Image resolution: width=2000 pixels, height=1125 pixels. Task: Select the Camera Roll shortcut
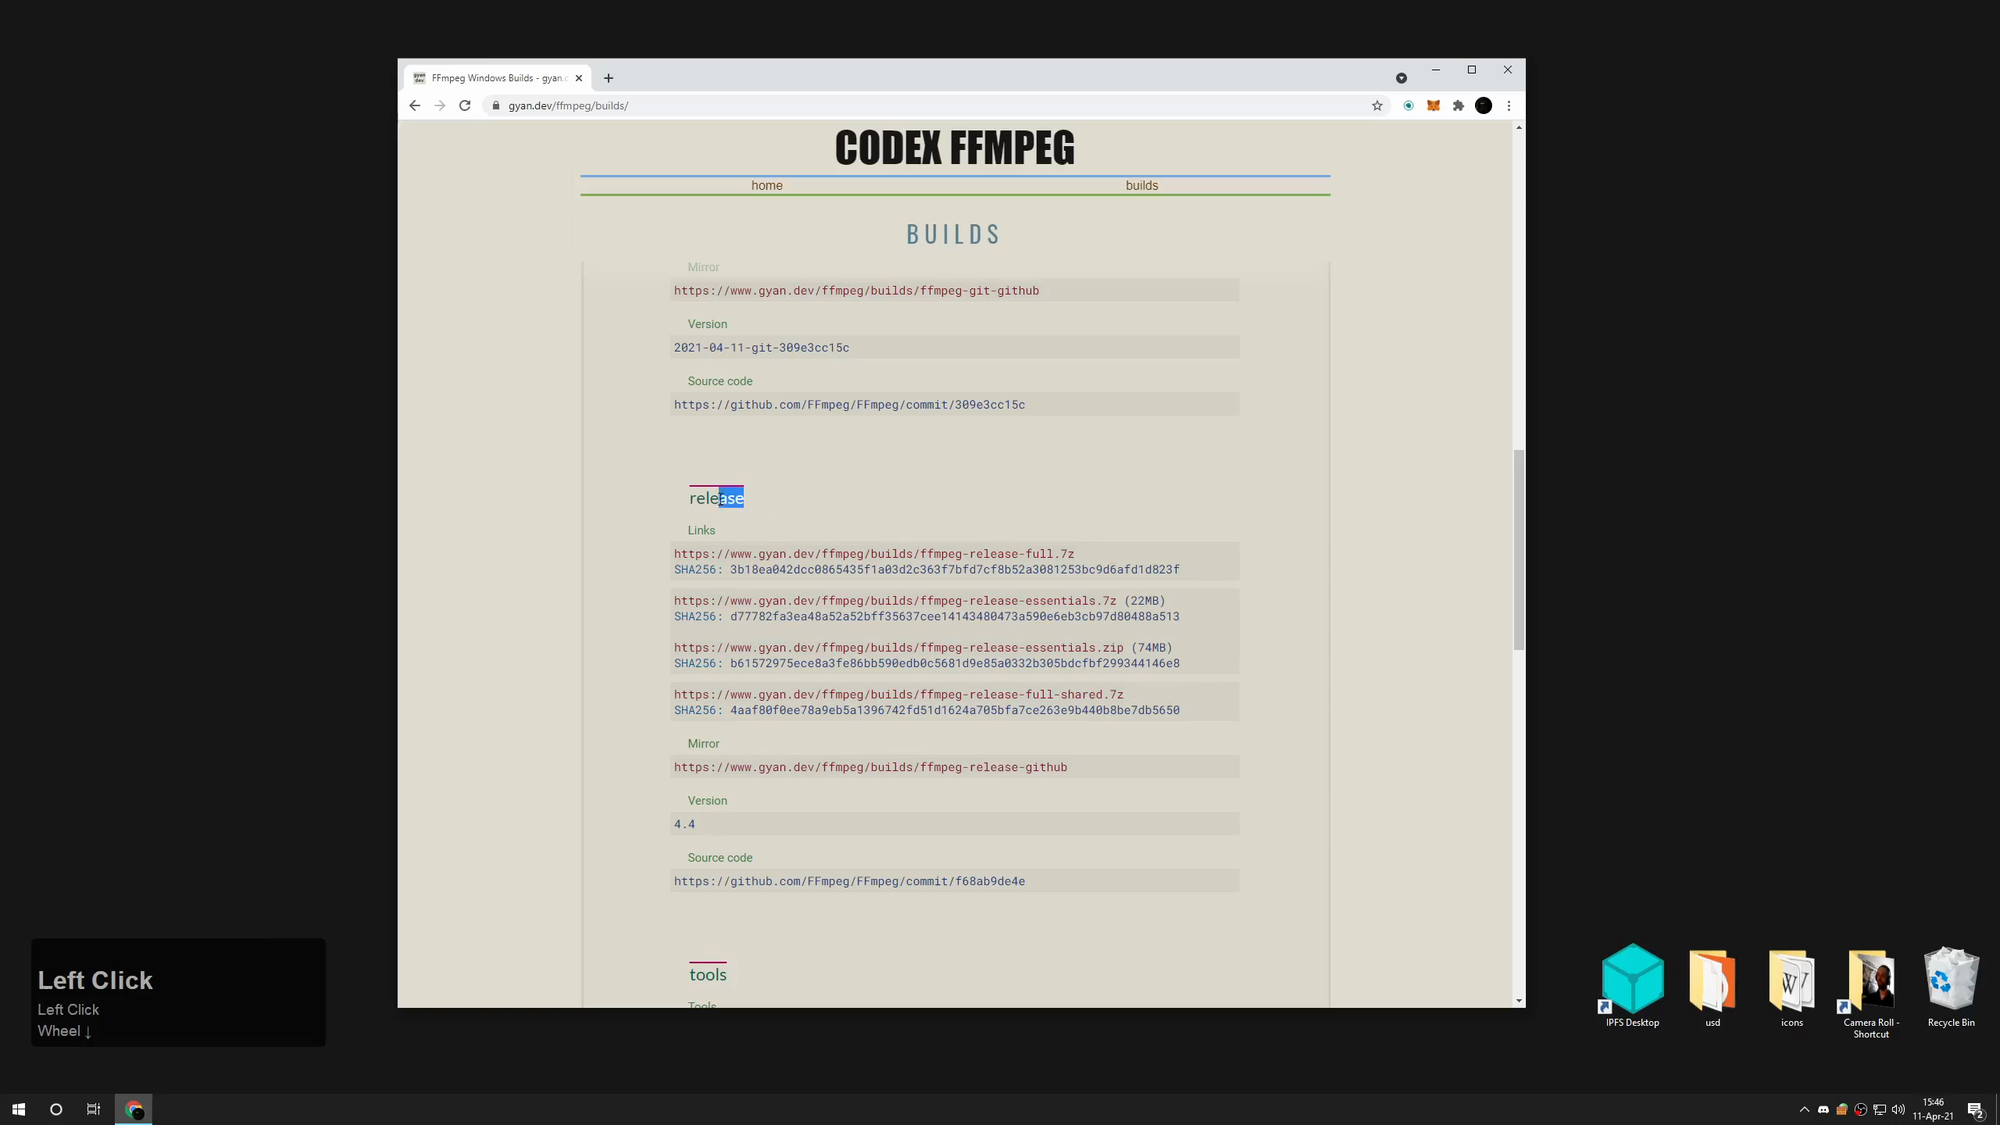pyautogui.click(x=1871, y=993)
